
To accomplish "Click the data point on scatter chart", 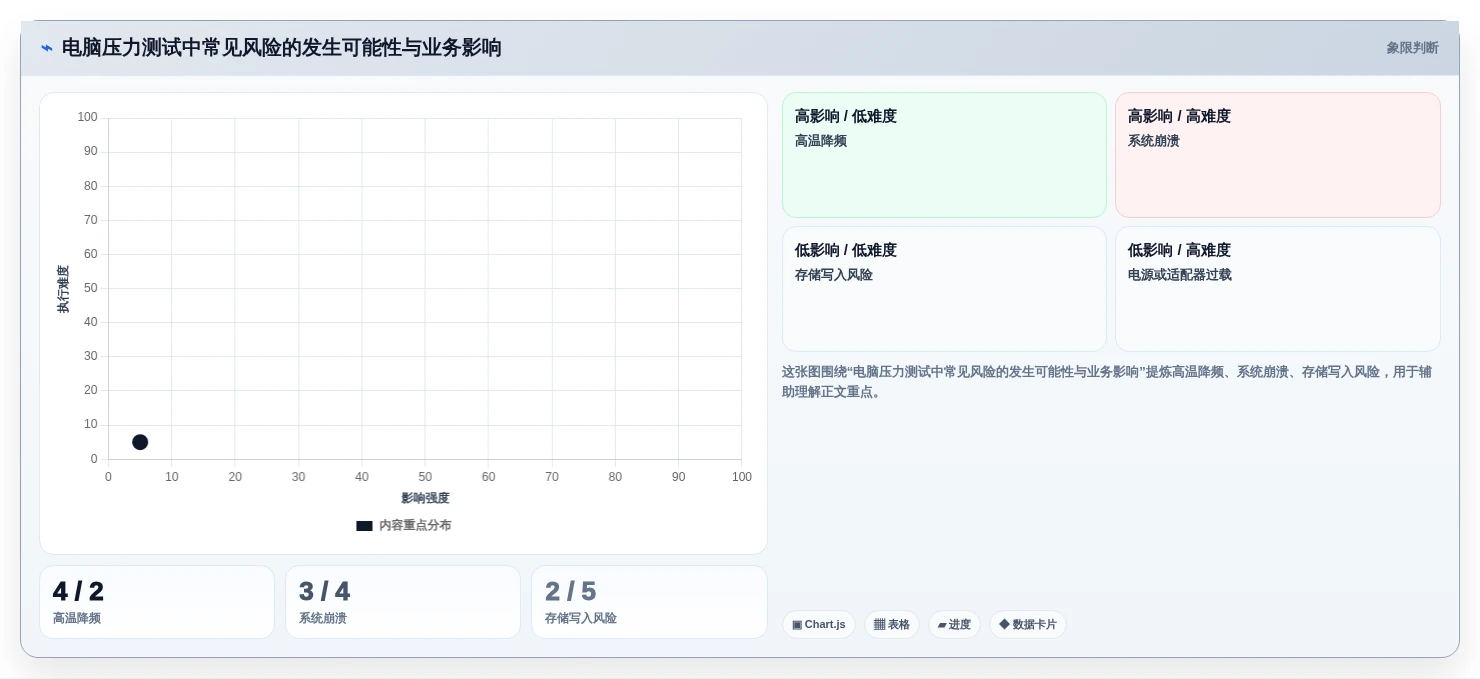I will click(140, 442).
